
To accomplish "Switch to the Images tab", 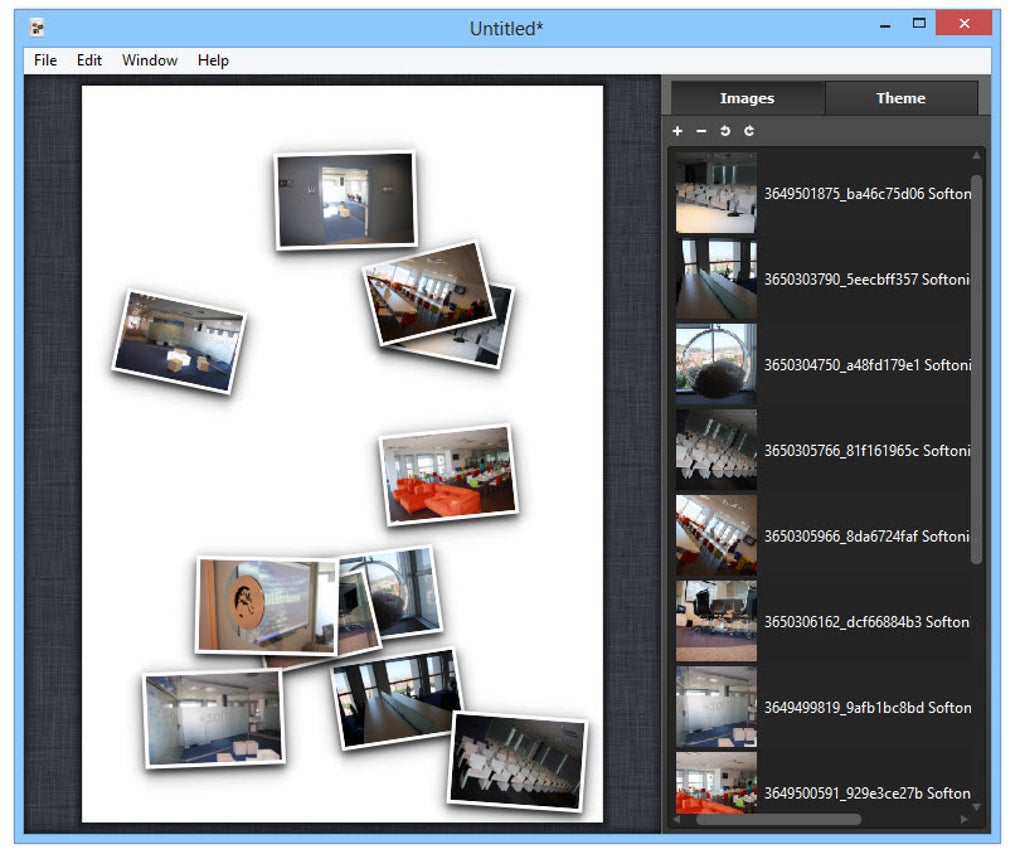I will (747, 98).
